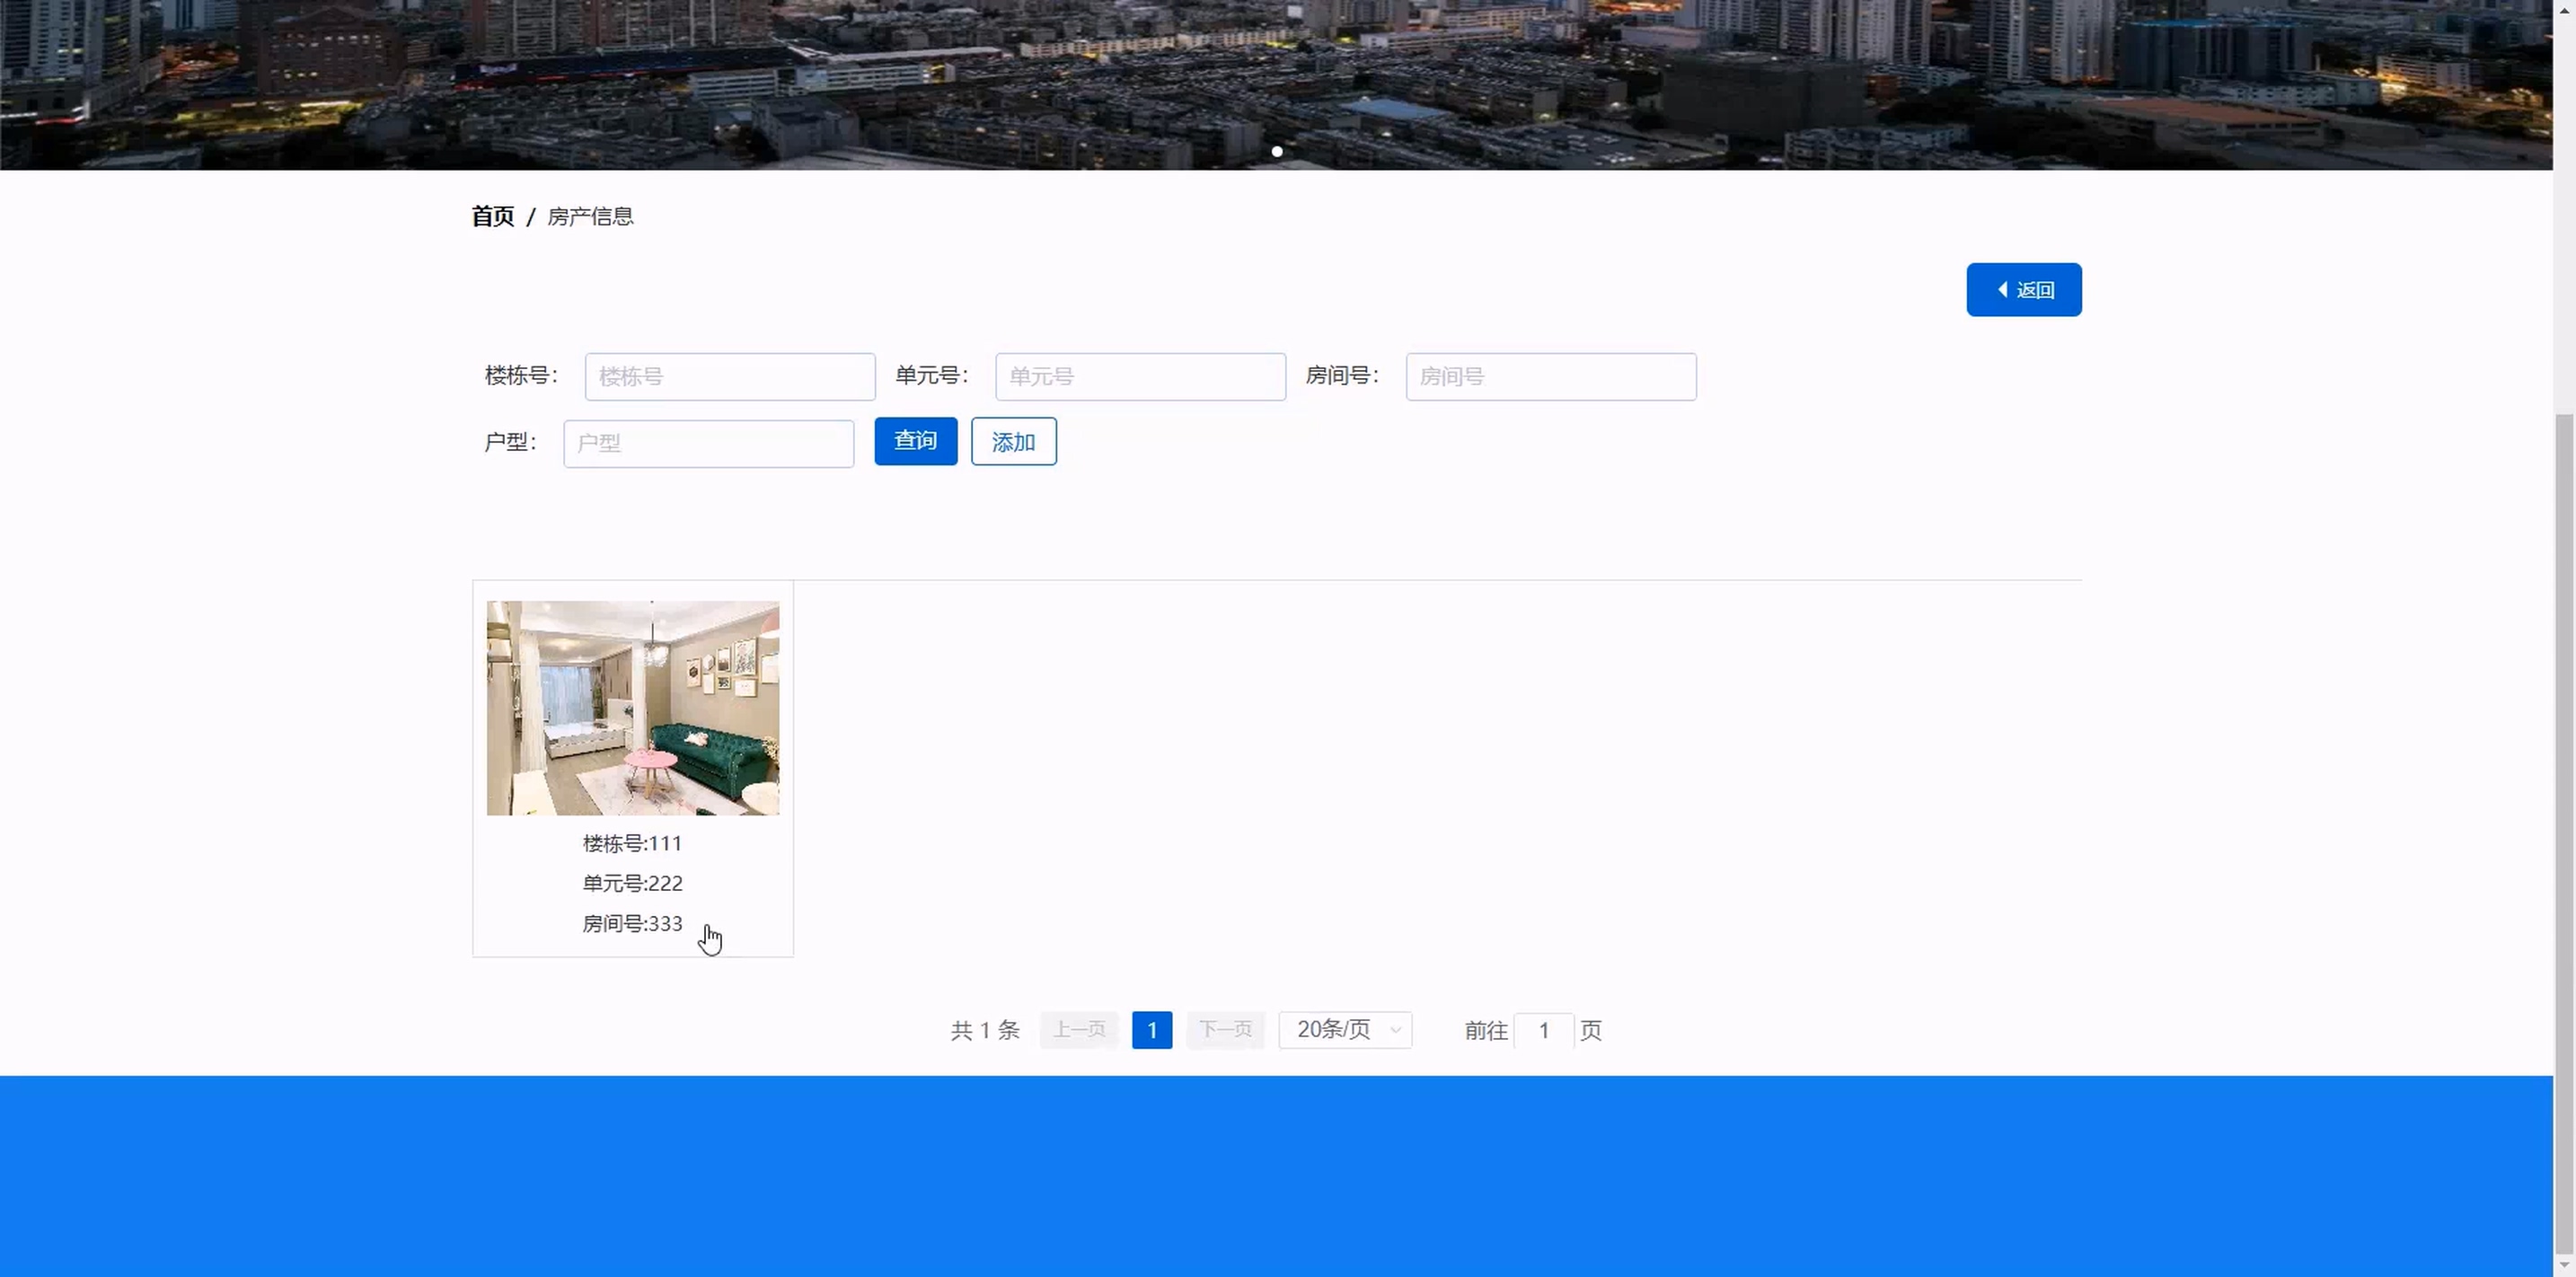Screen dimensions: 2576x1277
Task: Expand the 20条/页 page size dropdown
Action: [1333, 1029]
